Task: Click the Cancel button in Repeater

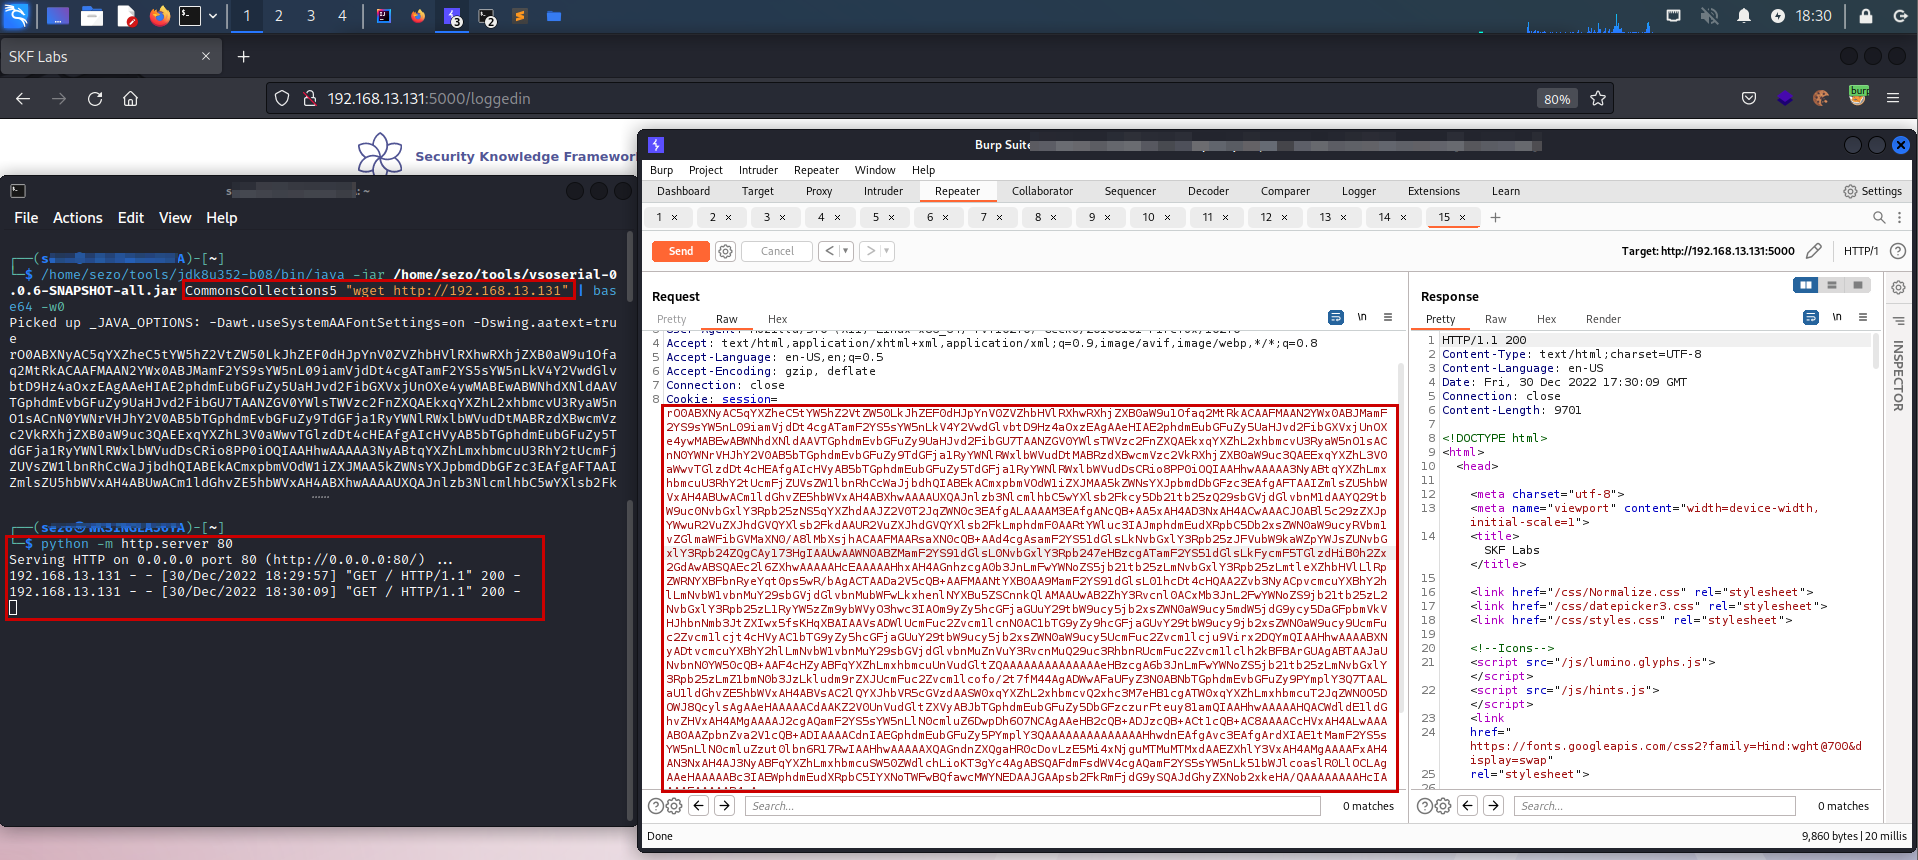Action: point(777,251)
